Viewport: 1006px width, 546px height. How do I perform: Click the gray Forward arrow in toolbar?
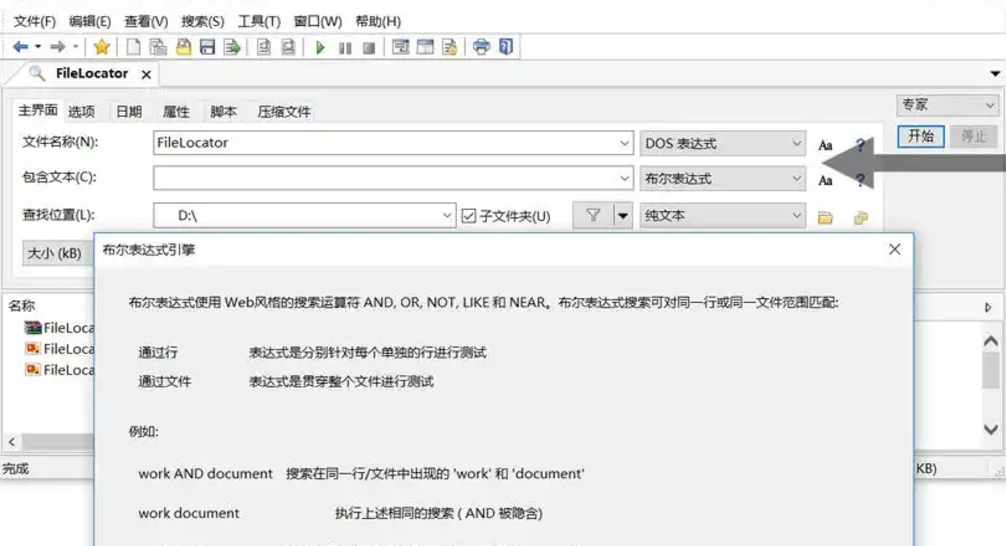click(58, 47)
